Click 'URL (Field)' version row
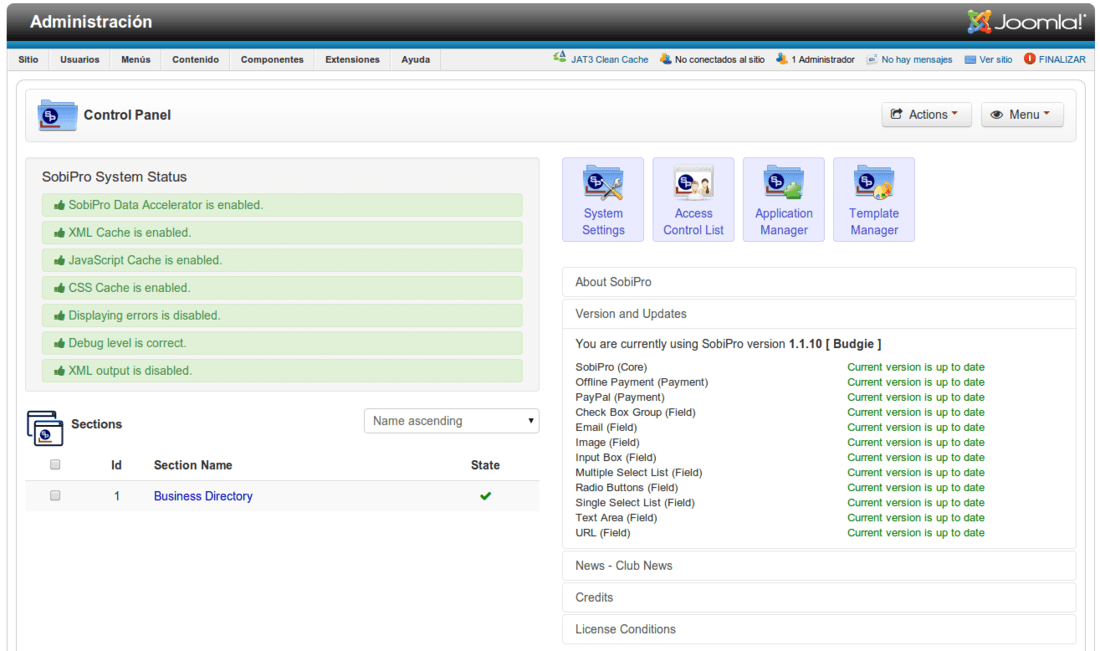 [603, 533]
